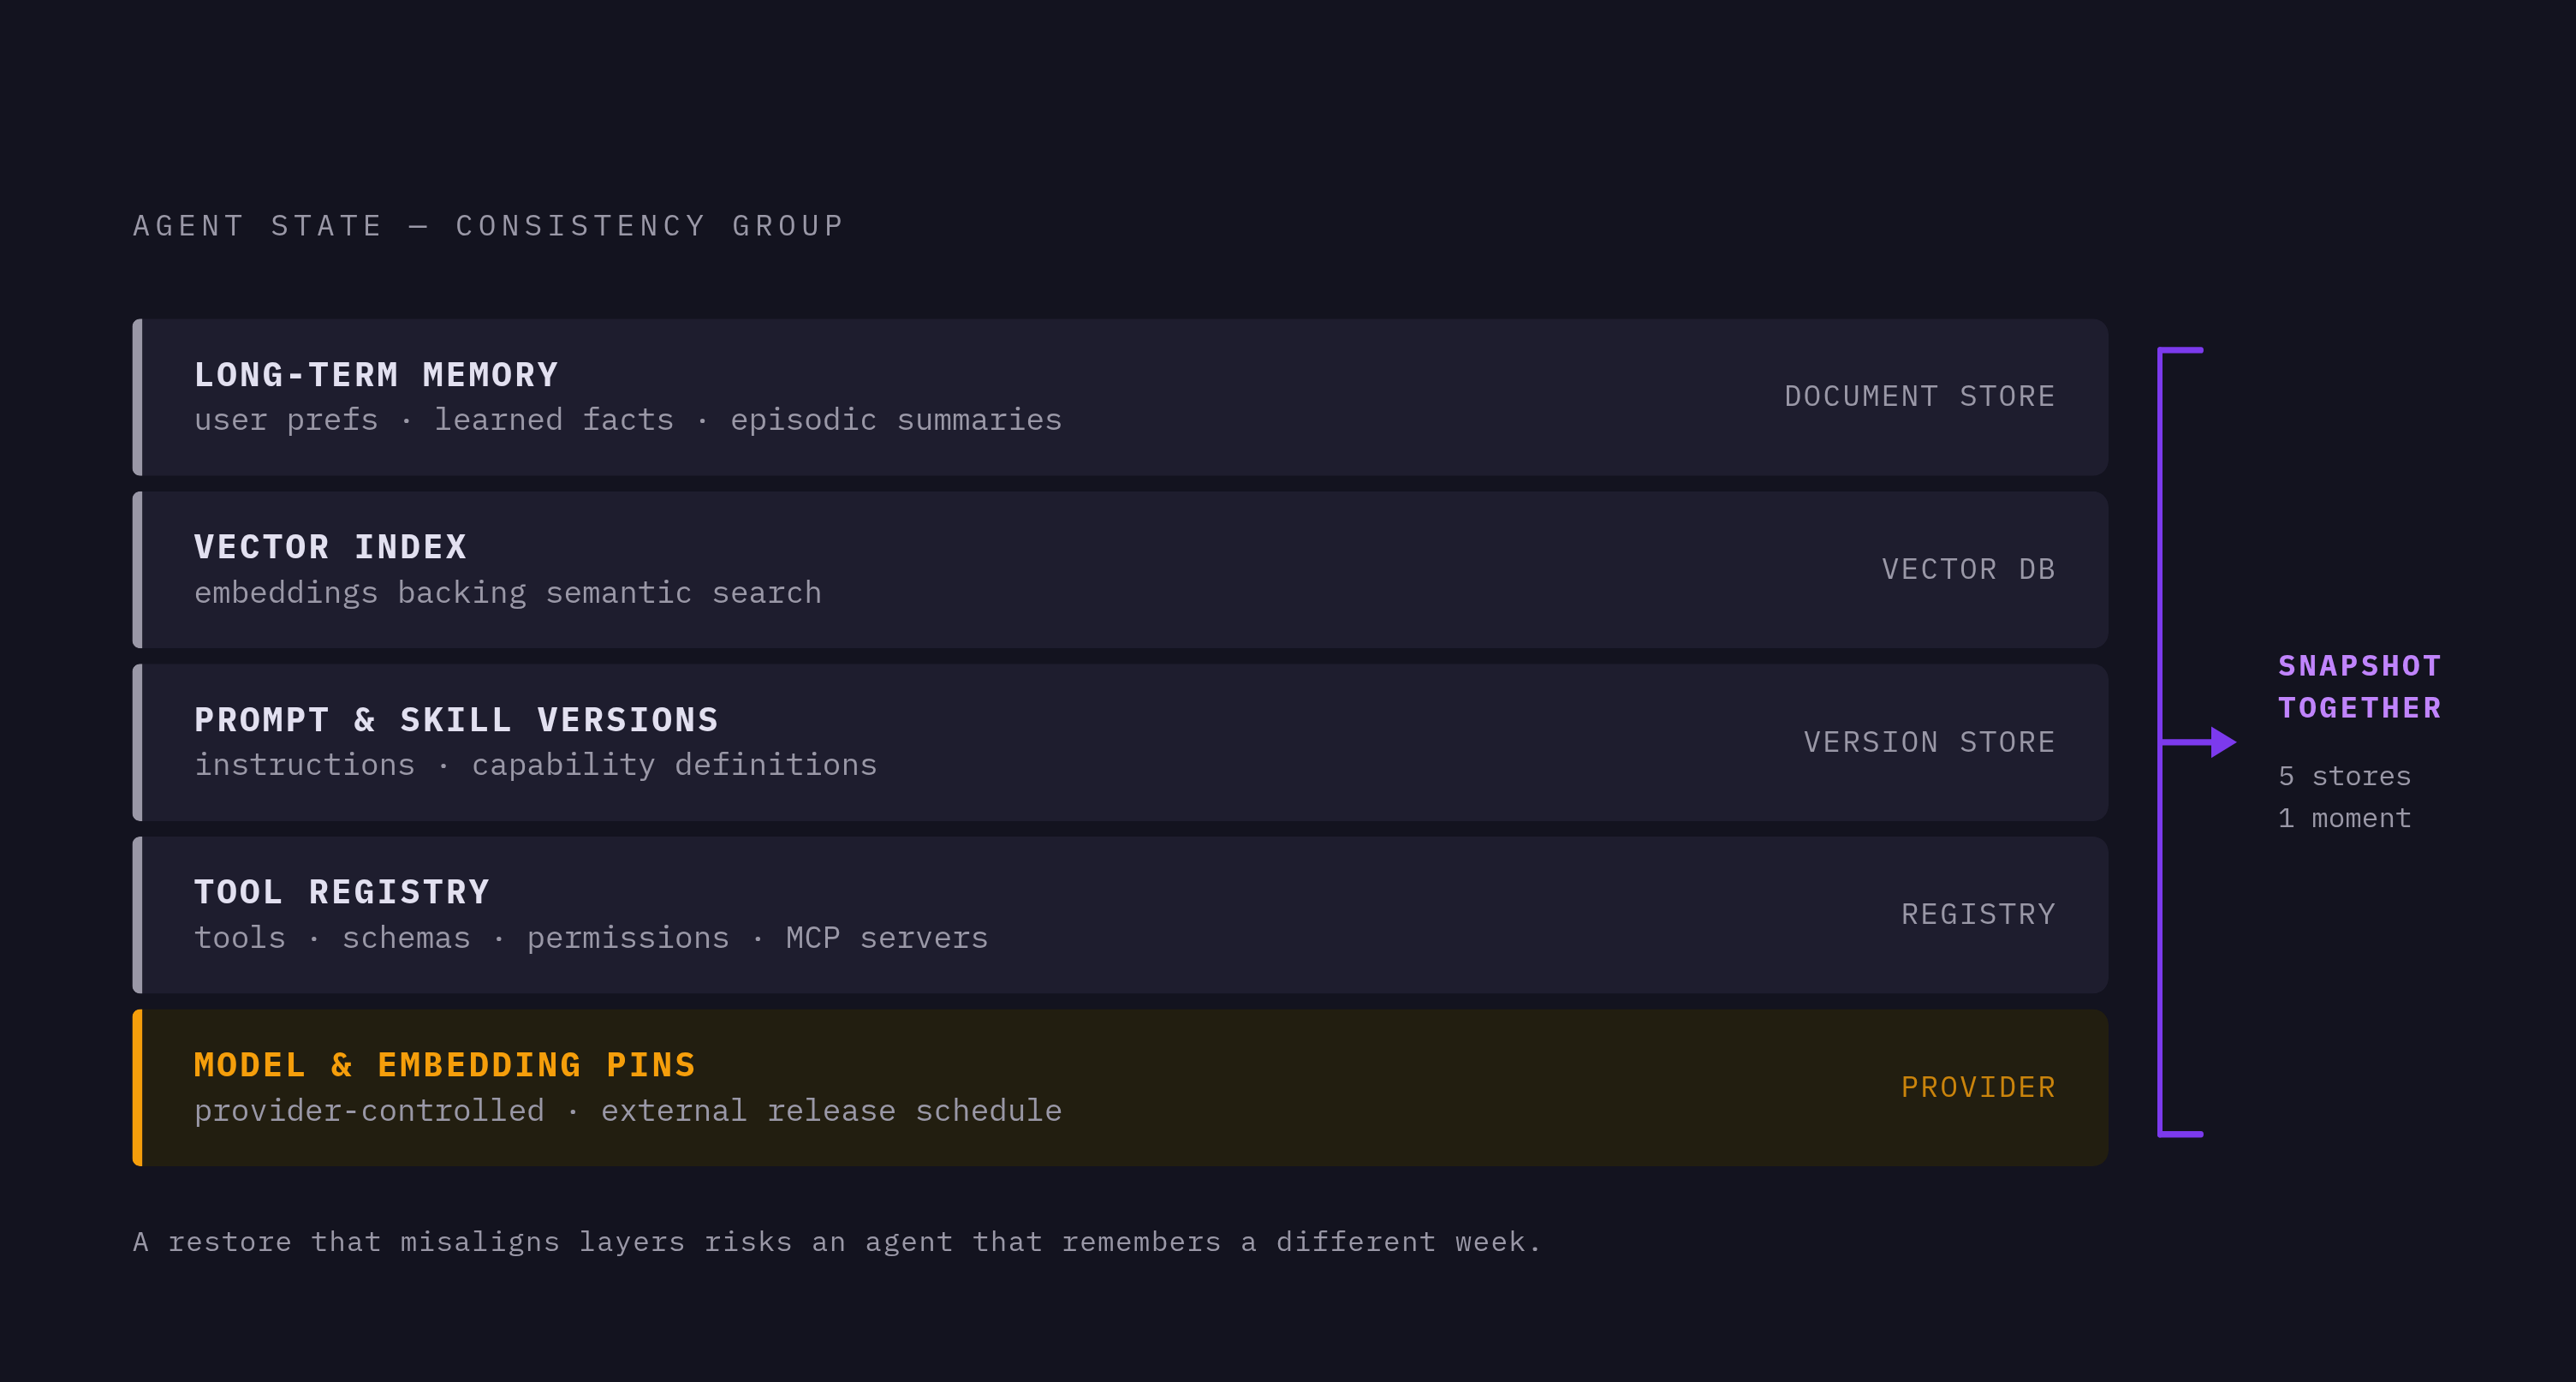The width and height of the screenshot is (2576, 1382).
Task: Select the Vector Index heading
Action: click(331, 547)
